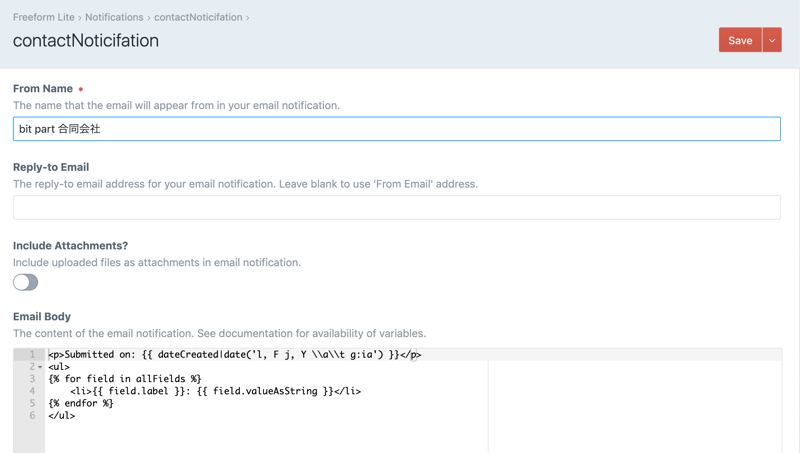Image resolution: width=800 pixels, height=453 pixels.
Task: Click the red required dot next to From Name
Action: (x=81, y=89)
